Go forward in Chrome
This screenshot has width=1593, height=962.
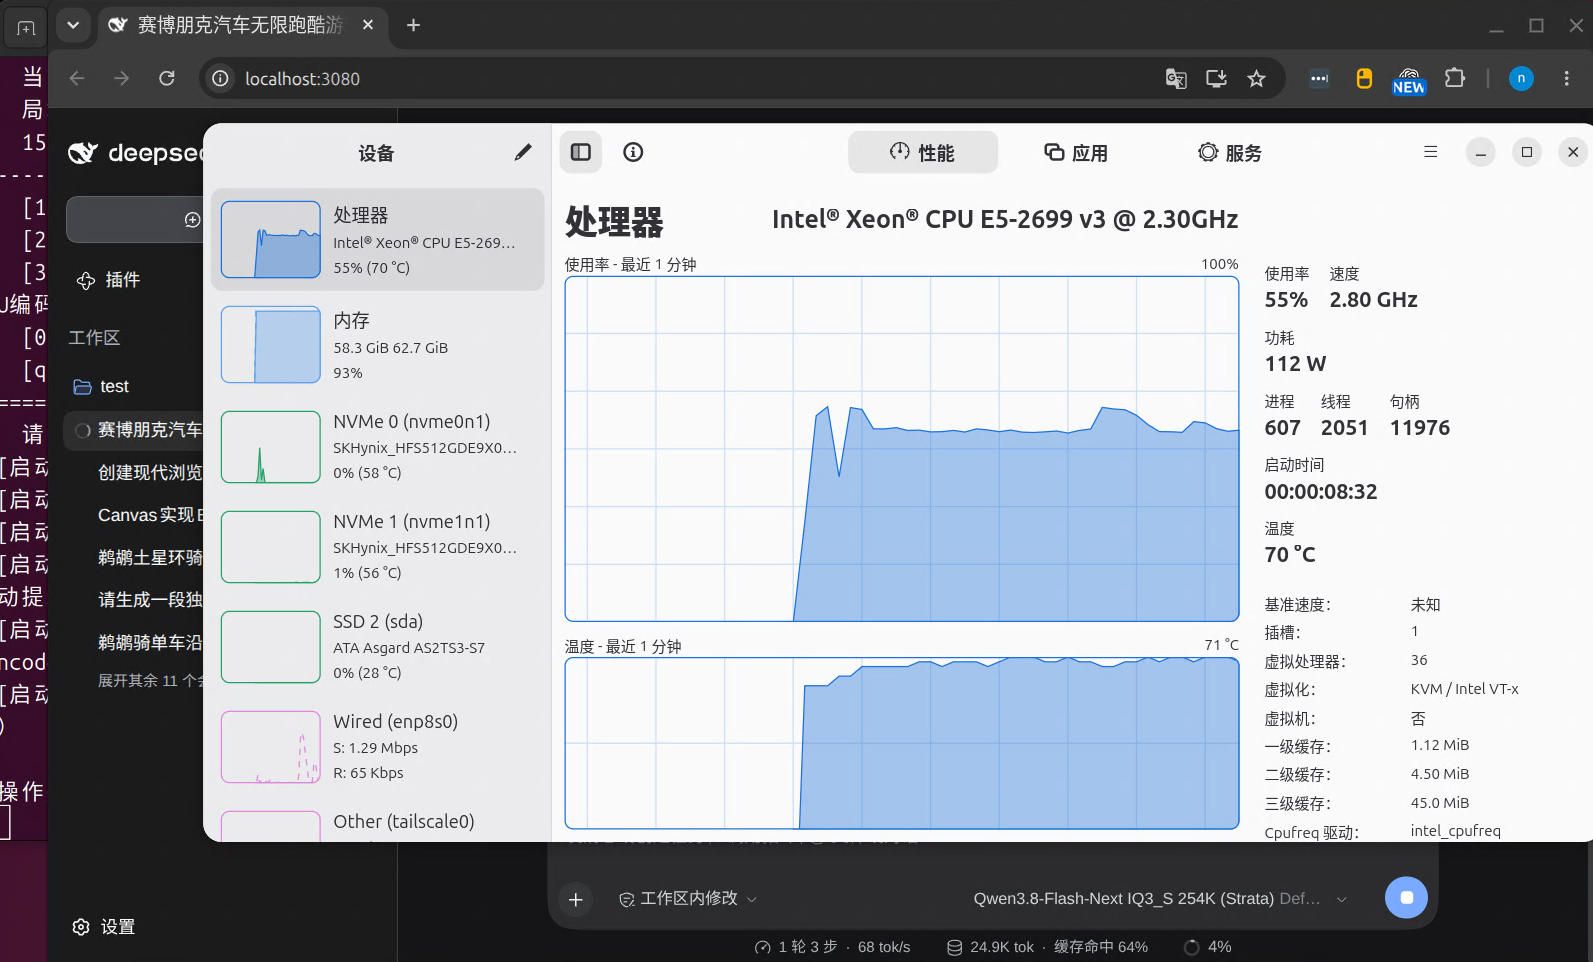[121, 78]
